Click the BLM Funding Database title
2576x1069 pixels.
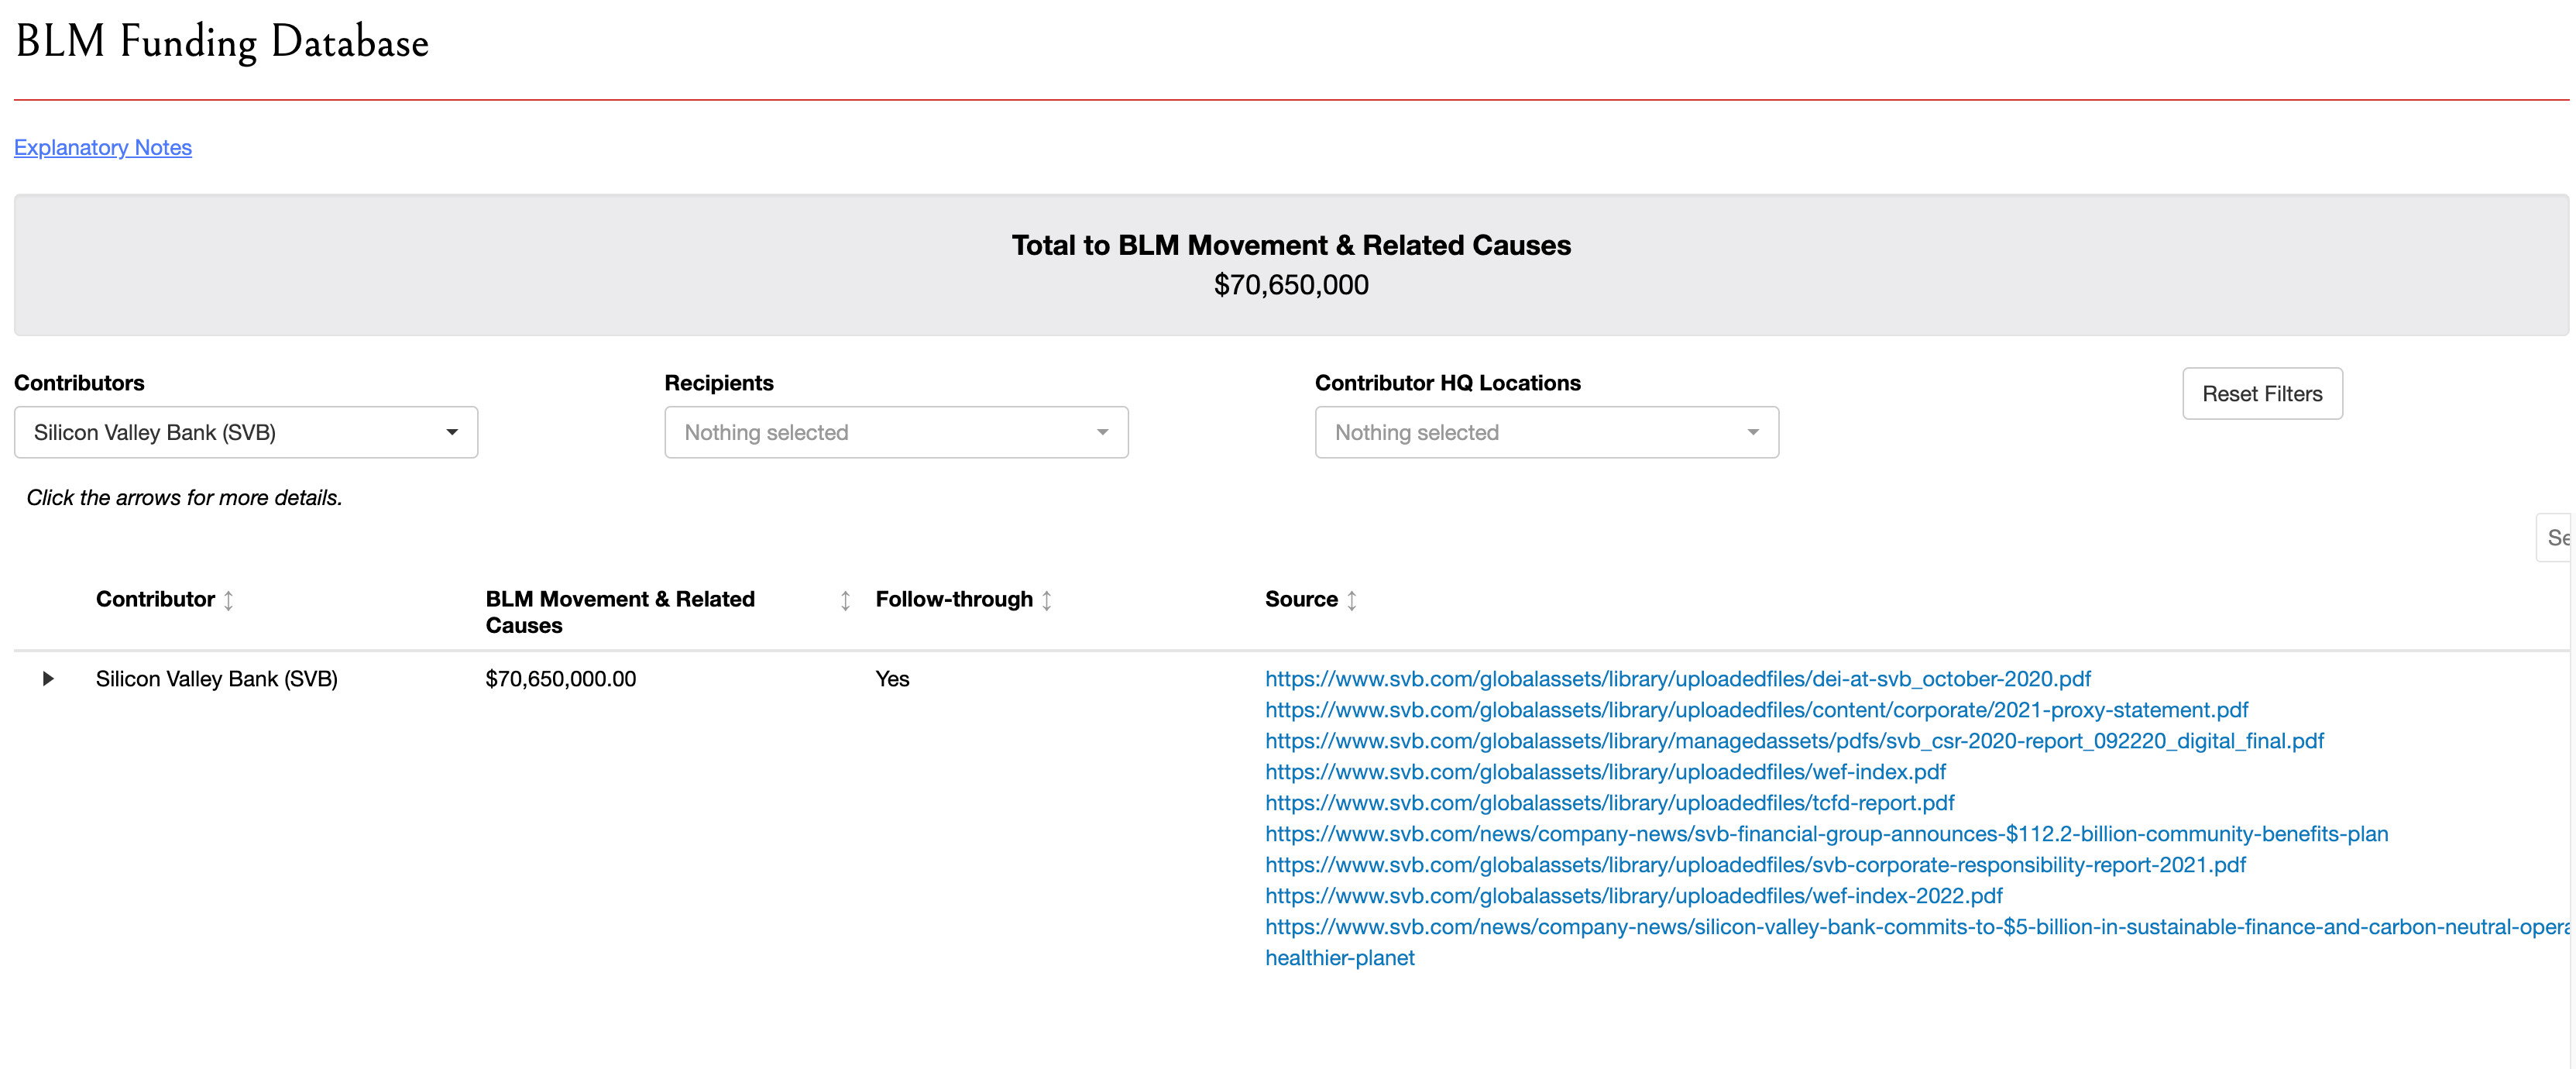click(x=222, y=42)
